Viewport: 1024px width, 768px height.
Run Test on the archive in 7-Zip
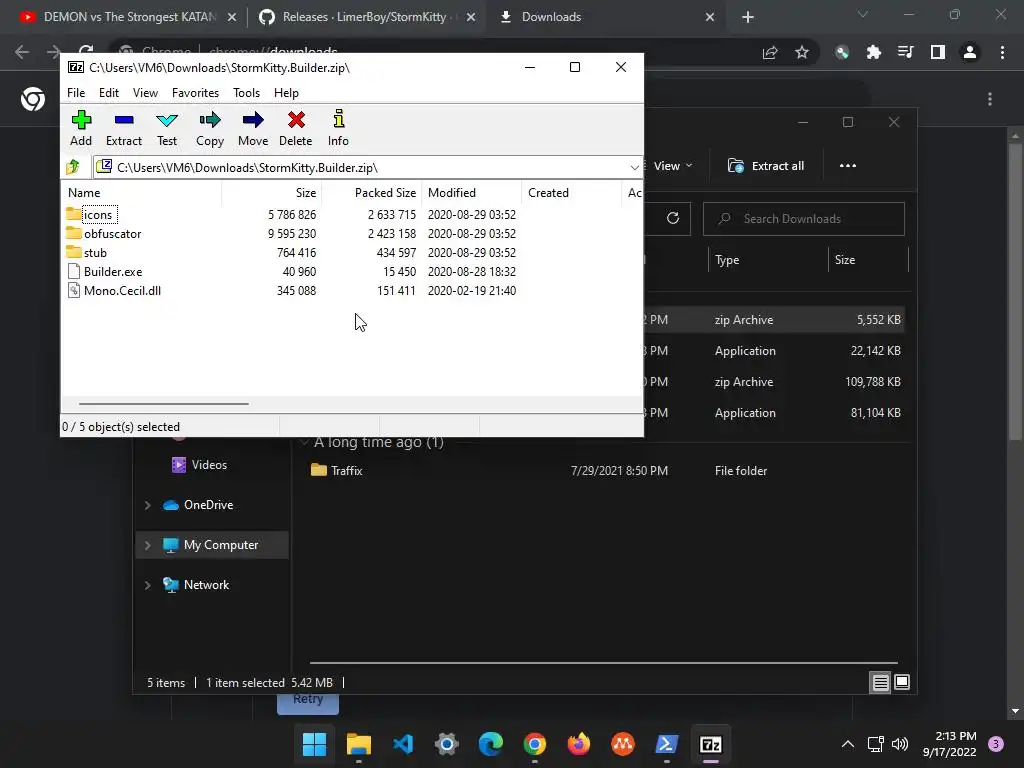(167, 129)
